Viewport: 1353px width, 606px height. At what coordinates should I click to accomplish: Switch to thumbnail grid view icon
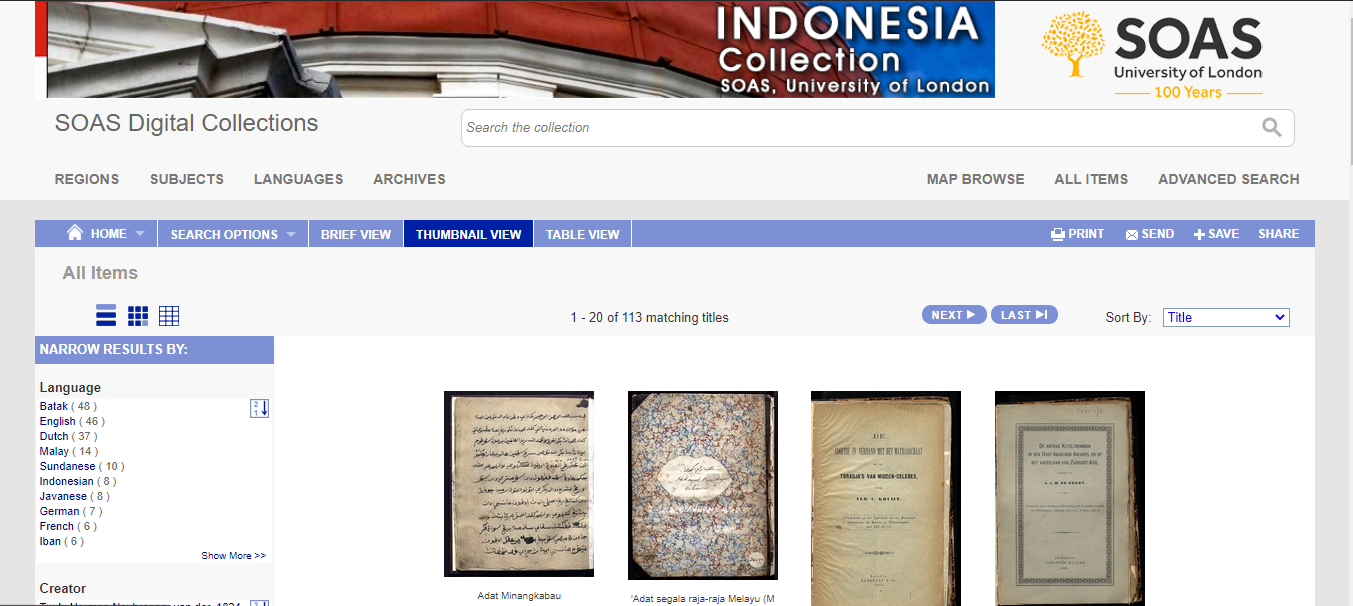pyautogui.click(x=138, y=316)
